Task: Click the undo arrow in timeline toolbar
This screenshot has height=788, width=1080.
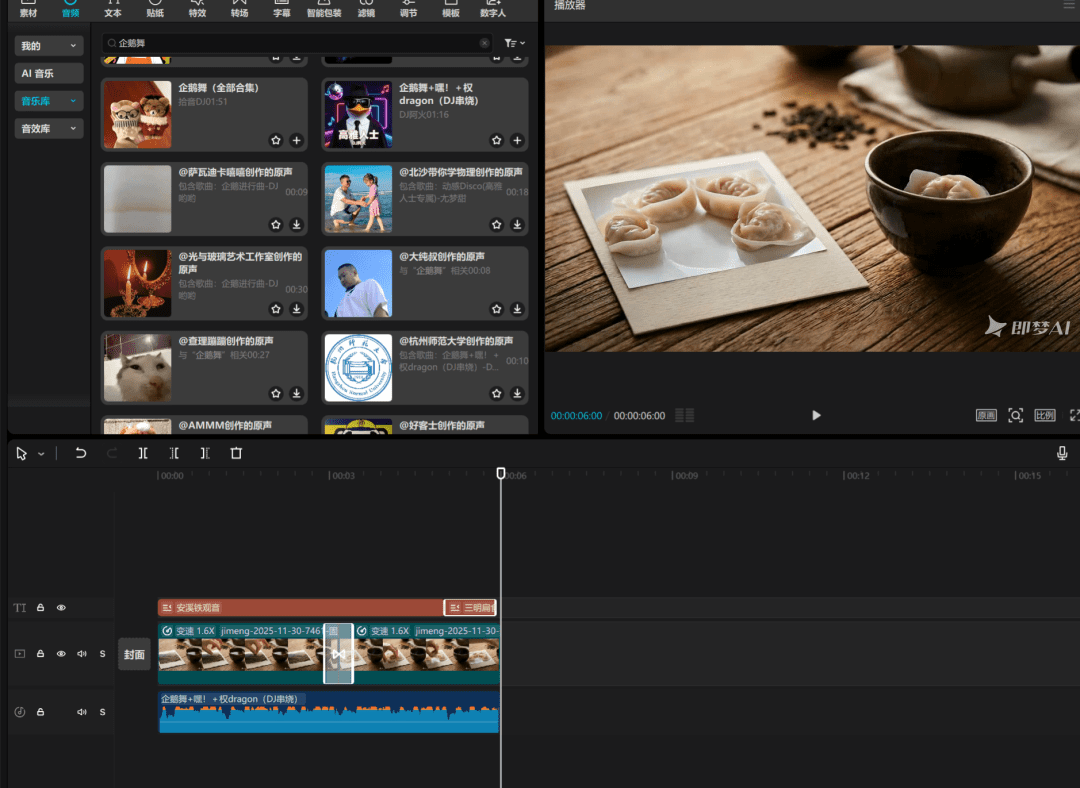Action: tap(81, 453)
